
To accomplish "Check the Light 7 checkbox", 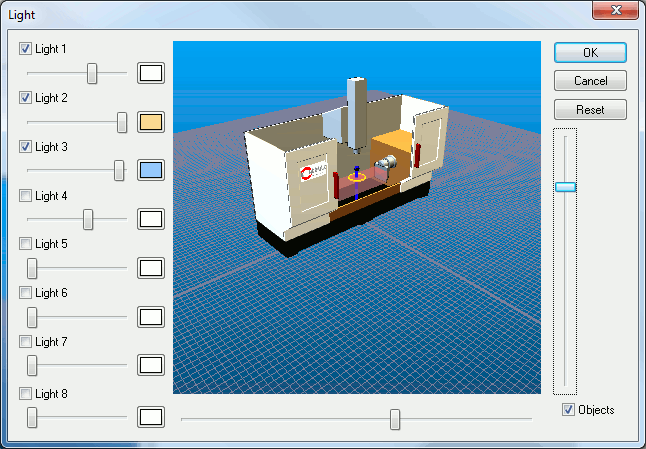I will pyautogui.click(x=25, y=341).
